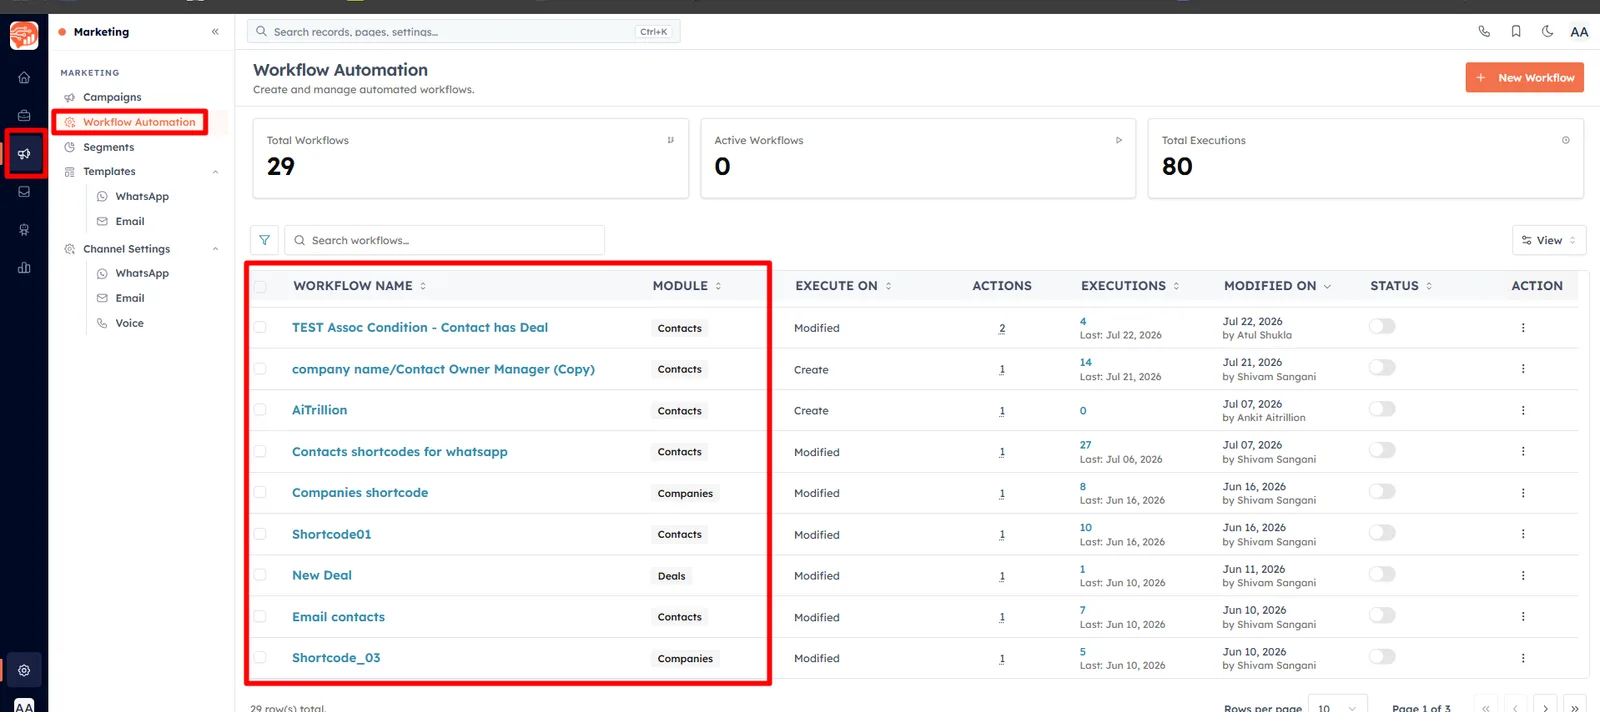The width and height of the screenshot is (1600, 712).
Task: Click the app logo at top left
Action: coord(24,35)
